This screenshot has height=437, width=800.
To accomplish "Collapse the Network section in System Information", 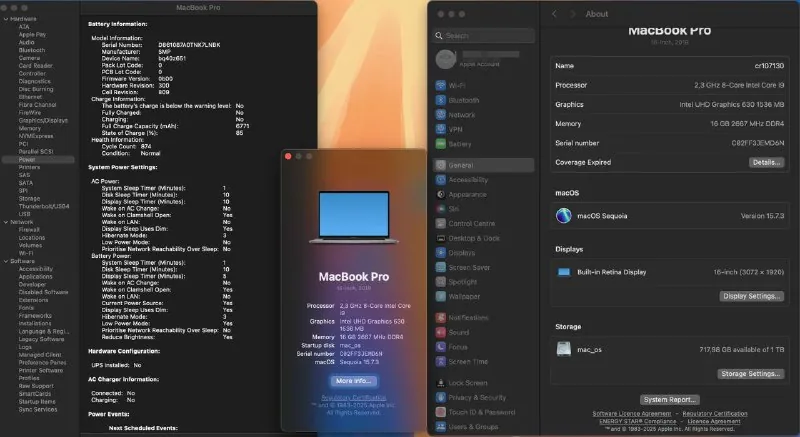I will (x=6, y=222).
